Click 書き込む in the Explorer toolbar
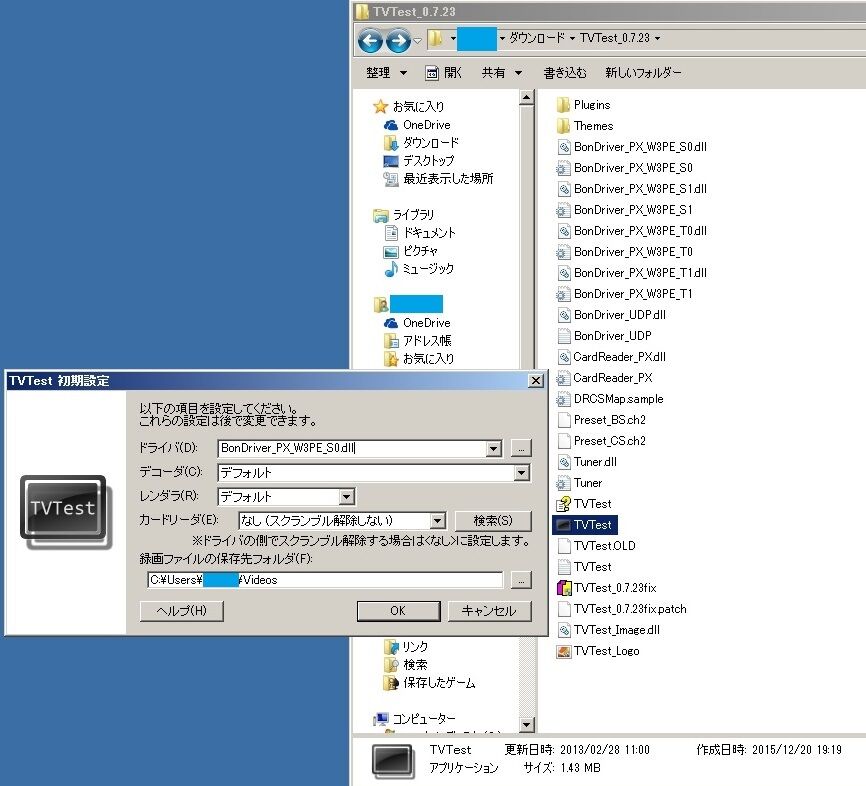This screenshot has height=786, width=866. tap(564, 72)
